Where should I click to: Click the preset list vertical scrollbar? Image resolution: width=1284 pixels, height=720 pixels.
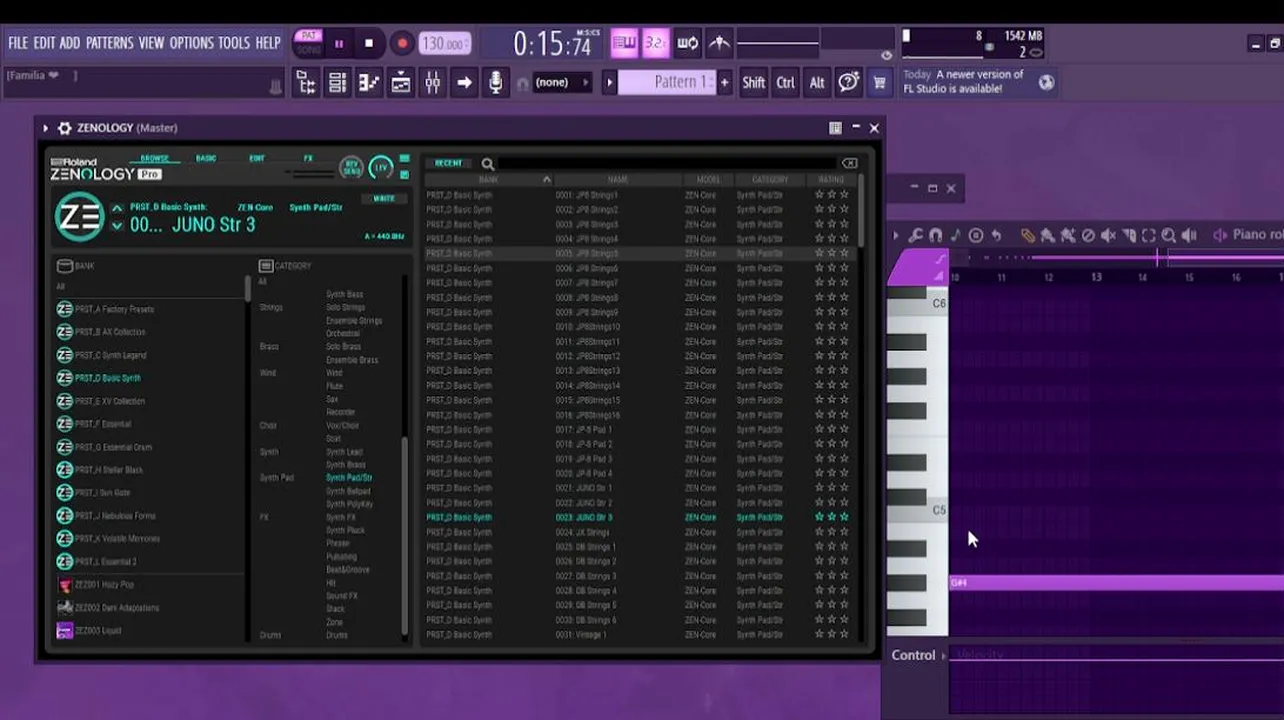coord(860,212)
